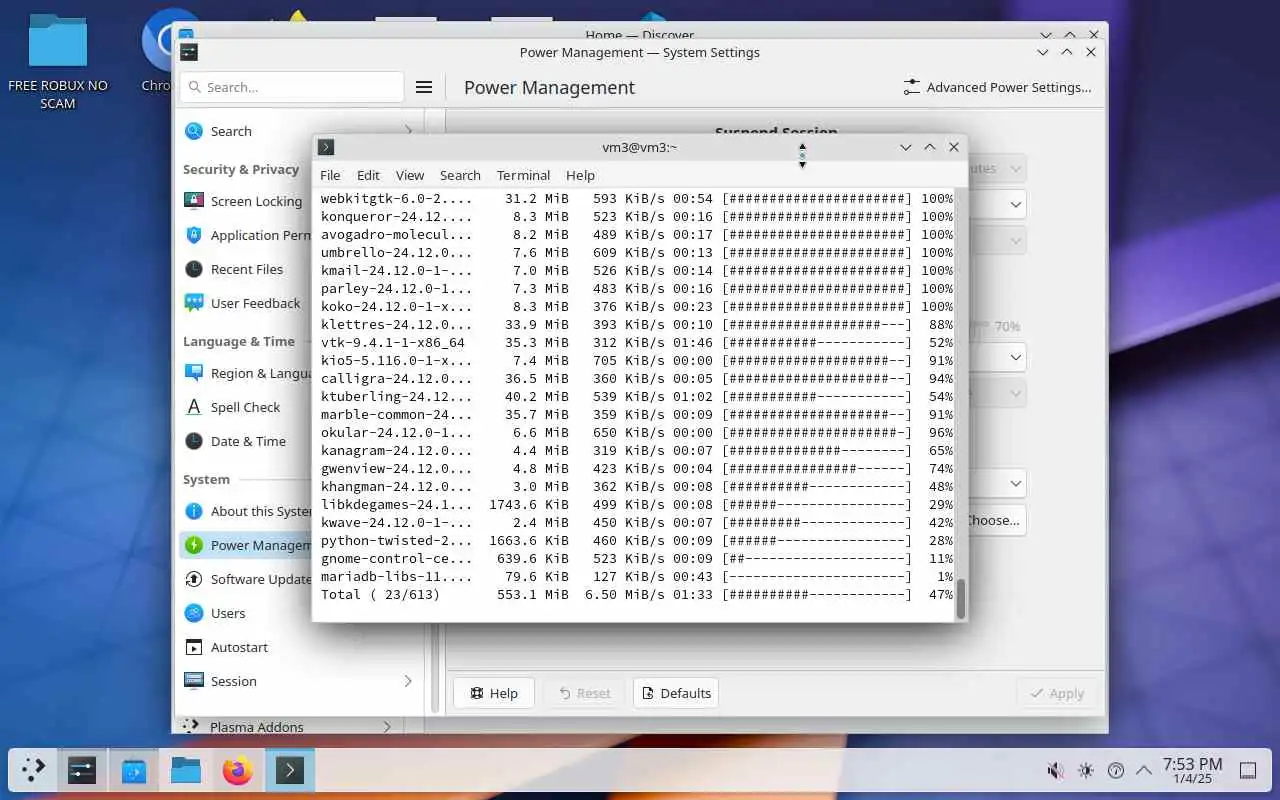Open Date & Time settings entry
This screenshot has width=1280, height=800.
pos(247,441)
